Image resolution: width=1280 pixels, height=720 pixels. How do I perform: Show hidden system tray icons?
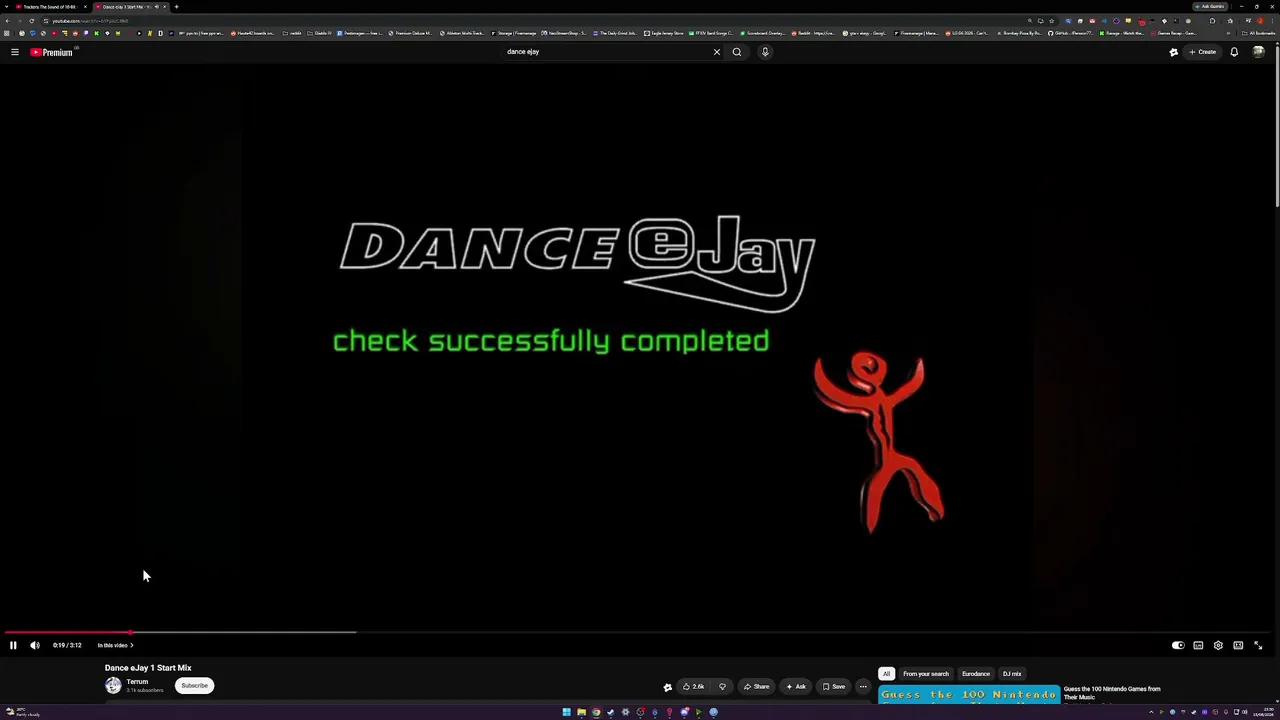click(1151, 712)
